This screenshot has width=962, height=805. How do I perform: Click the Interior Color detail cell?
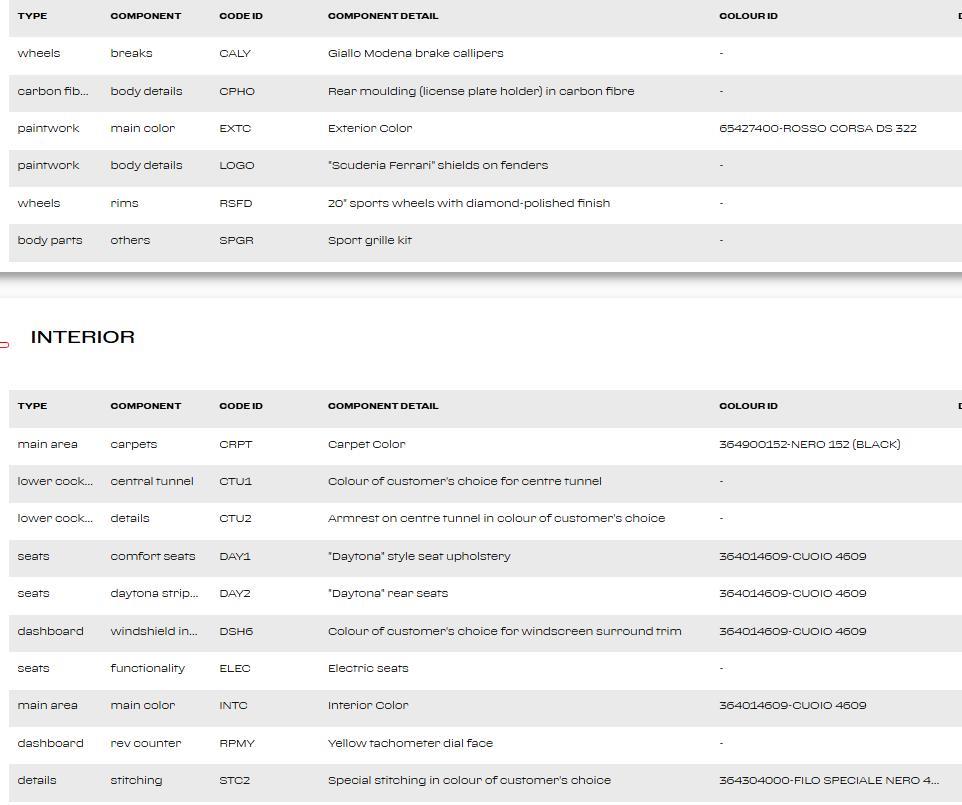(x=368, y=705)
